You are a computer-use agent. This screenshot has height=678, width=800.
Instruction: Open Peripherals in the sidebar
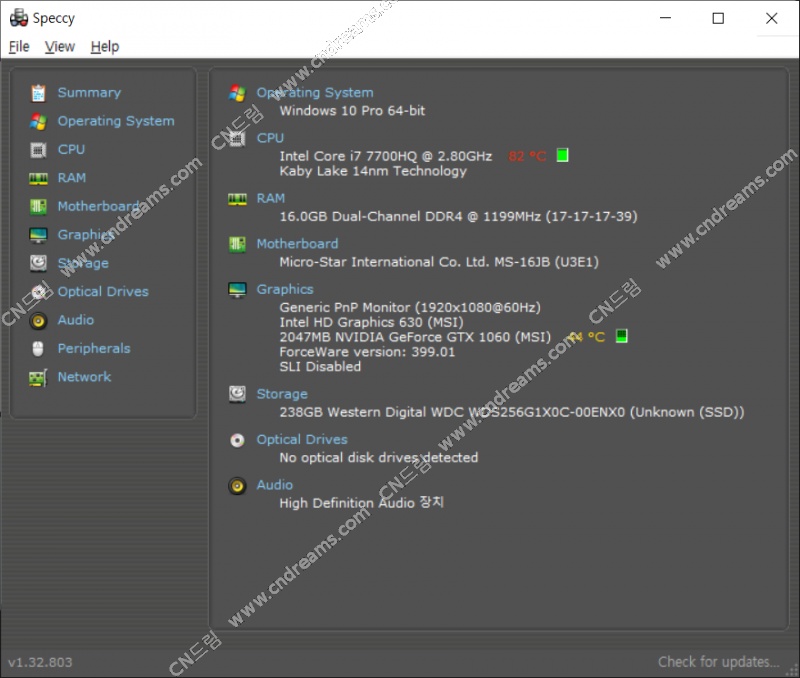[x=94, y=348]
